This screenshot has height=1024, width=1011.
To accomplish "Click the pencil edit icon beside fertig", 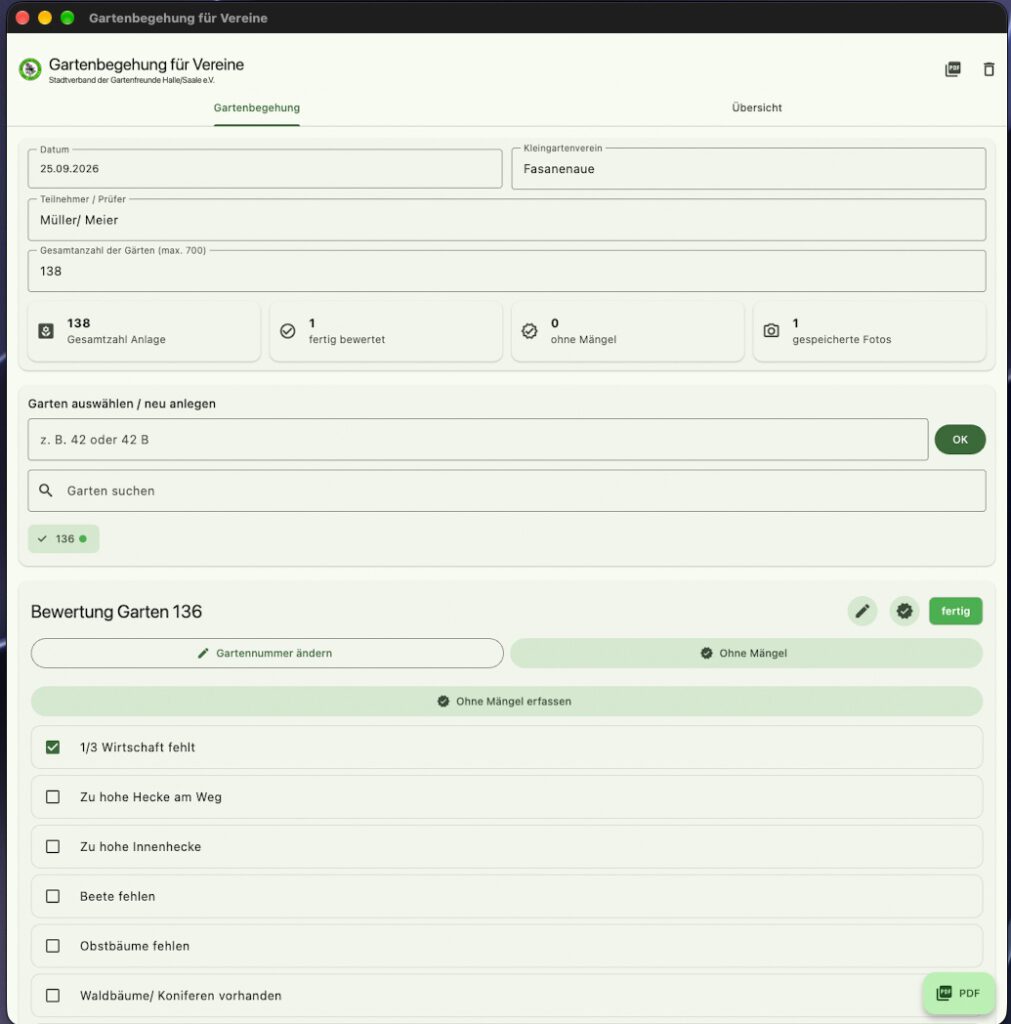I will click(862, 611).
